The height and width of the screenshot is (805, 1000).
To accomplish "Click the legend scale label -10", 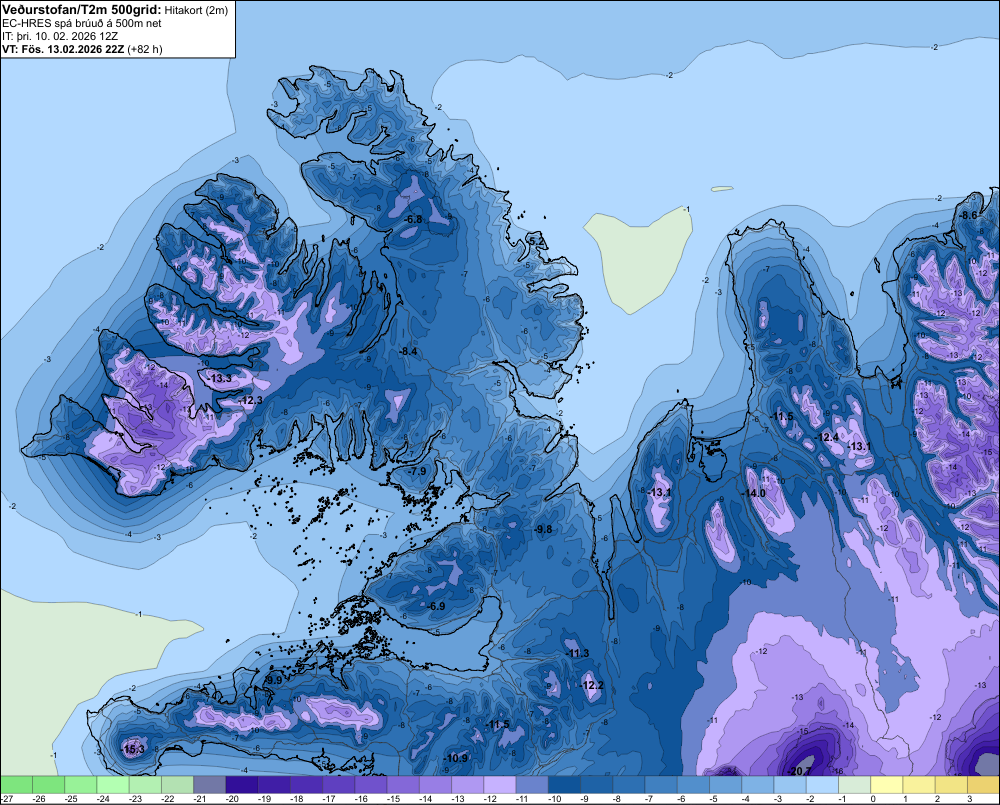I will click(554, 799).
